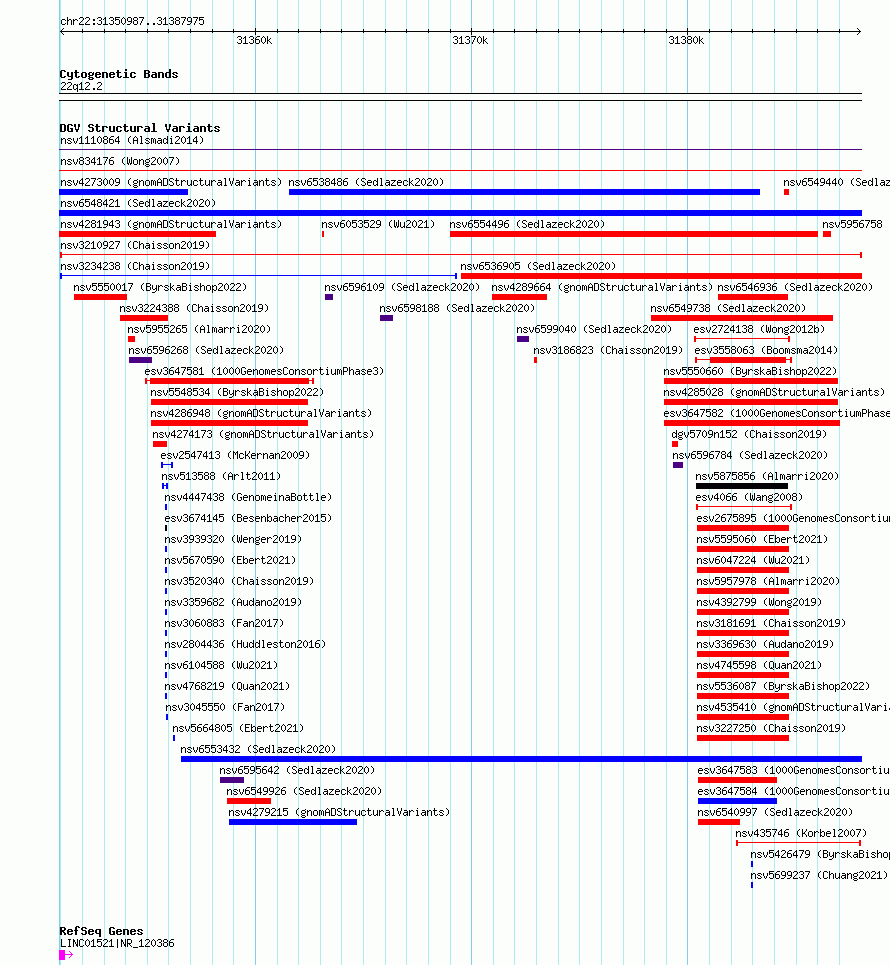Click the nsv6598188 purple marker
Image resolution: width=890 pixels, height=965 pixels.
point(386,318)
